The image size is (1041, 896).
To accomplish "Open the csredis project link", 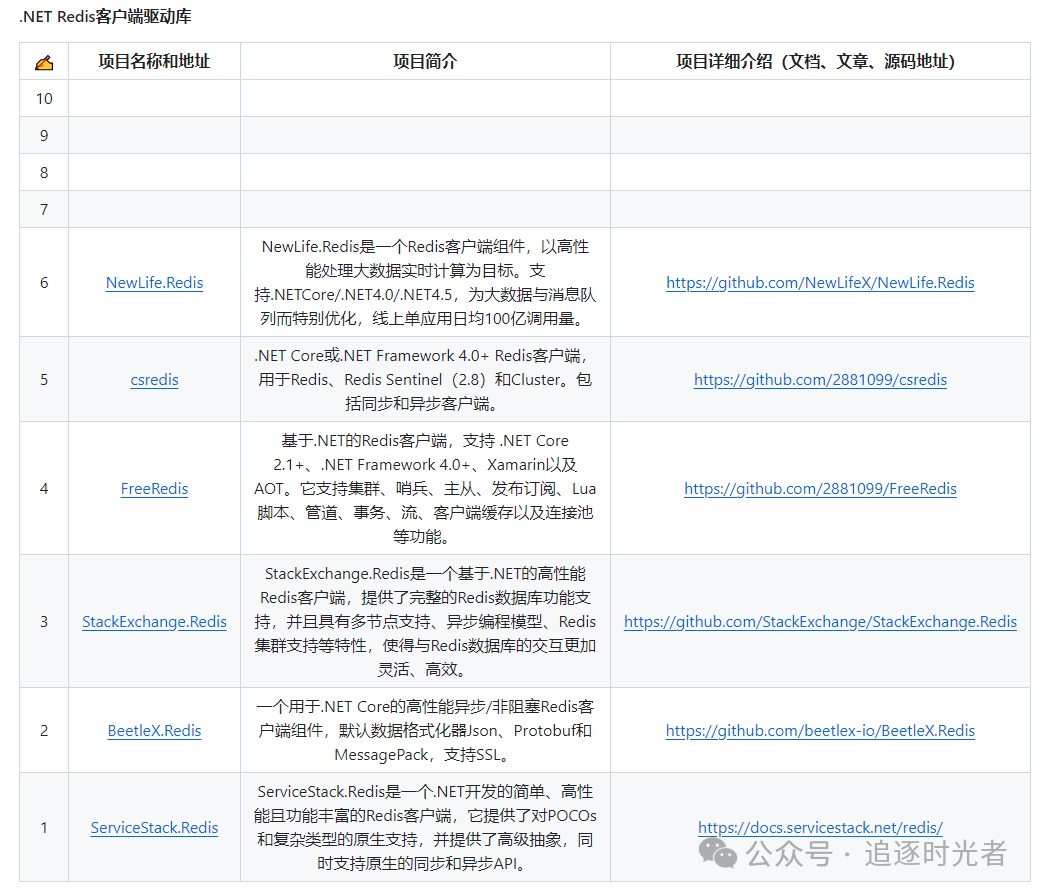I will [x=155, y=380].
